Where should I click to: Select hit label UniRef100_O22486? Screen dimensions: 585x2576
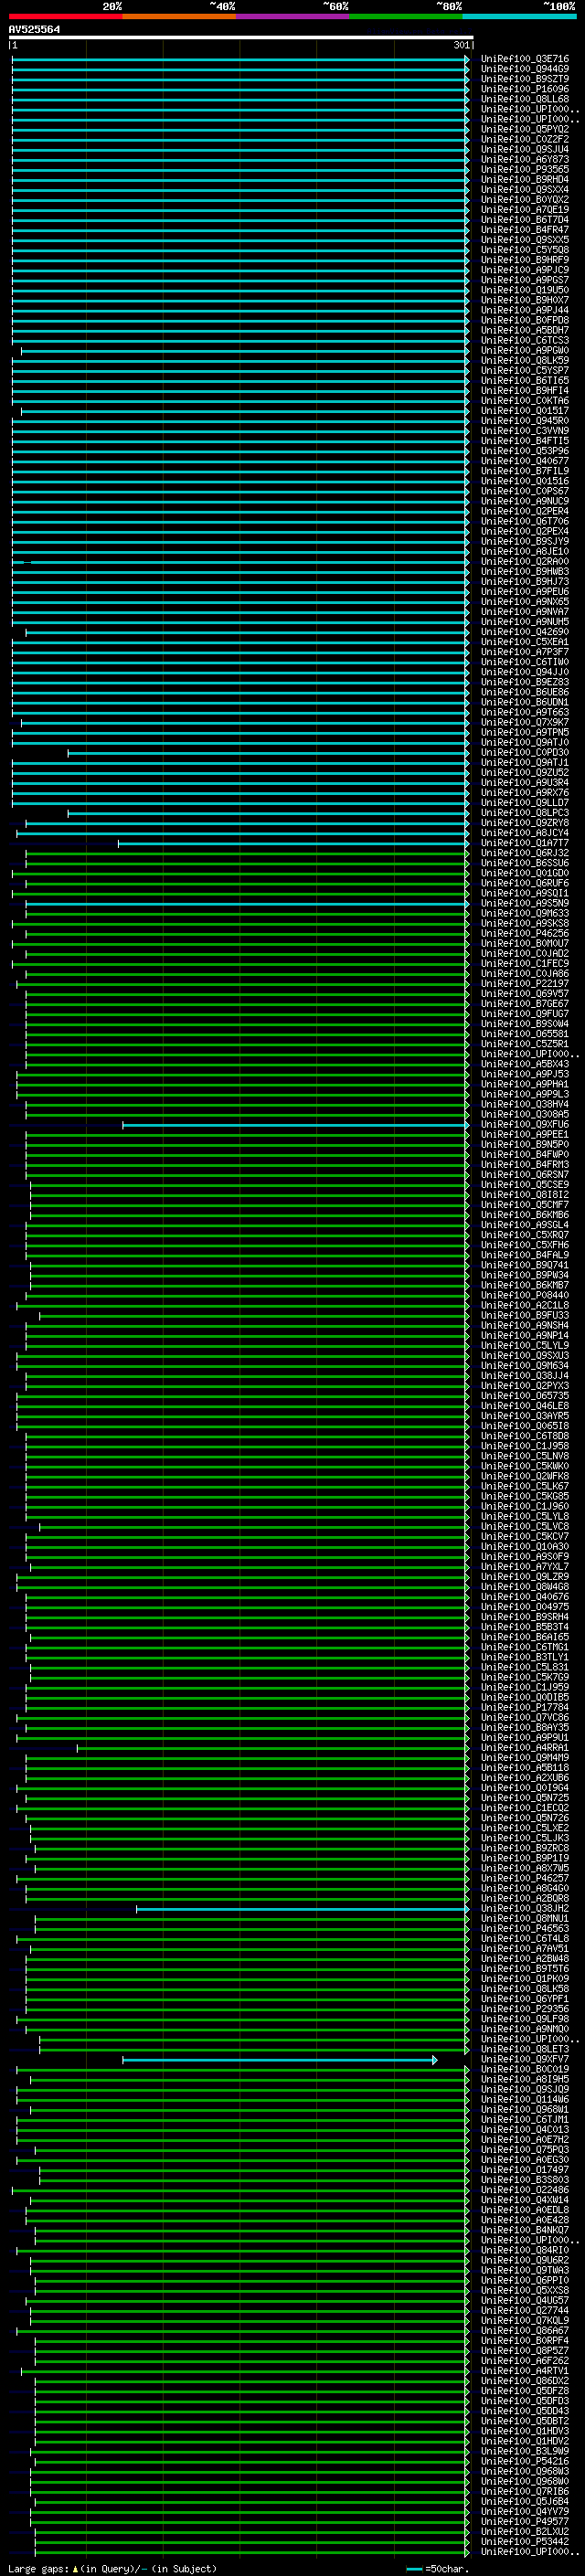(x=525, y=2190)
